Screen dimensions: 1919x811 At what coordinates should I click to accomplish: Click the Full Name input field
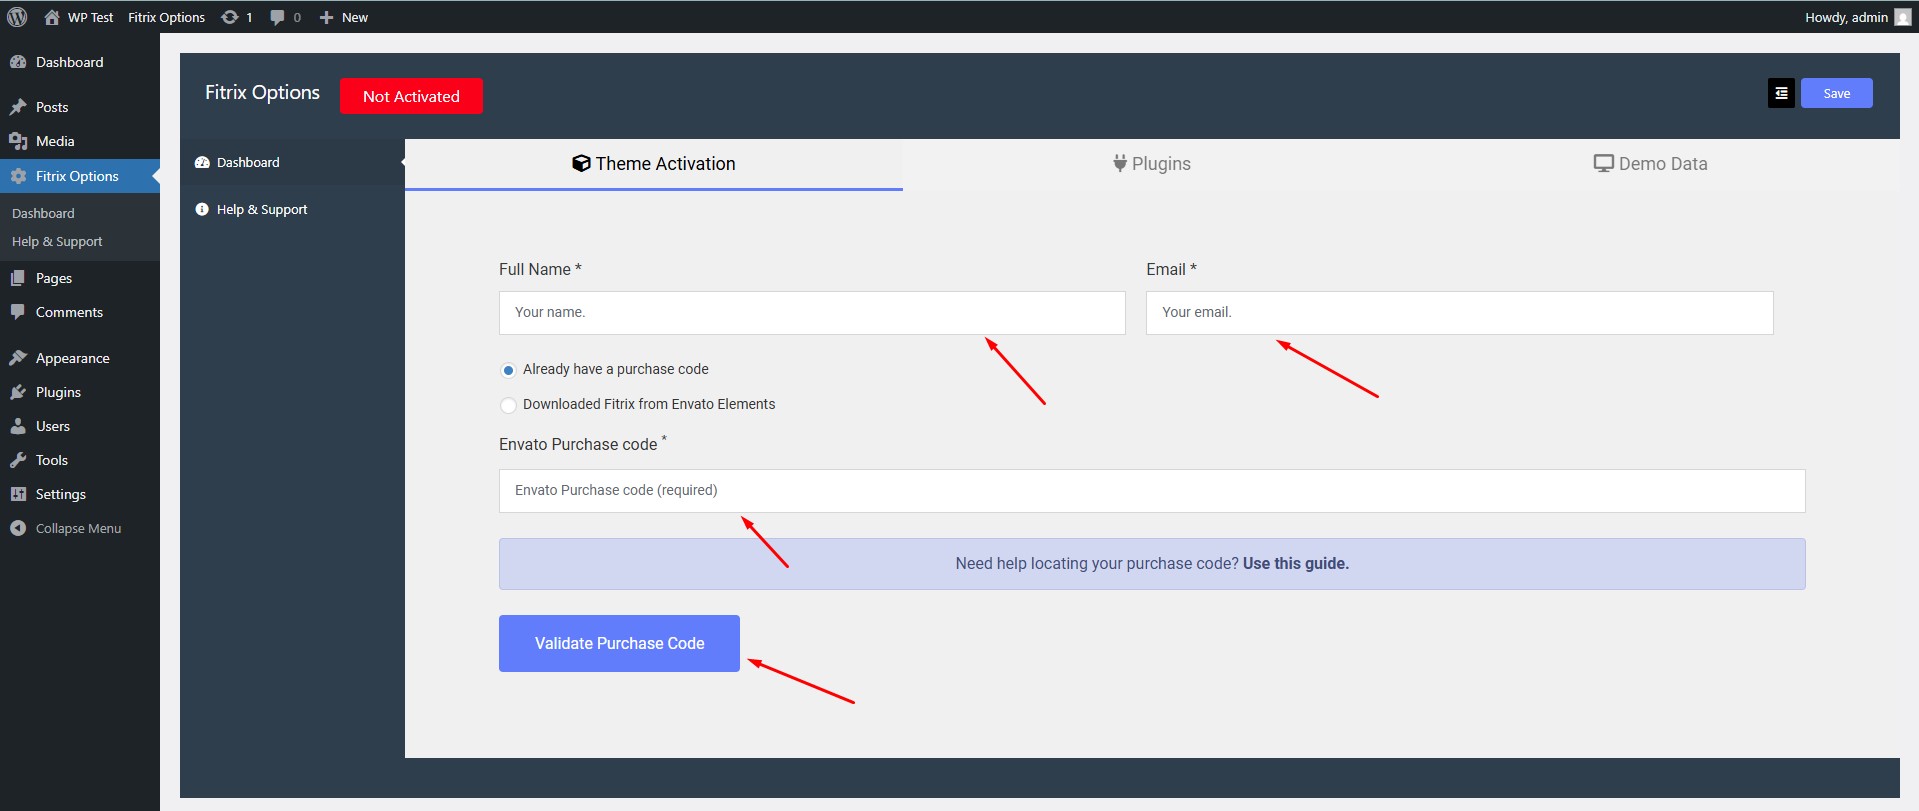pyautogui.click(x=811, y=313)
